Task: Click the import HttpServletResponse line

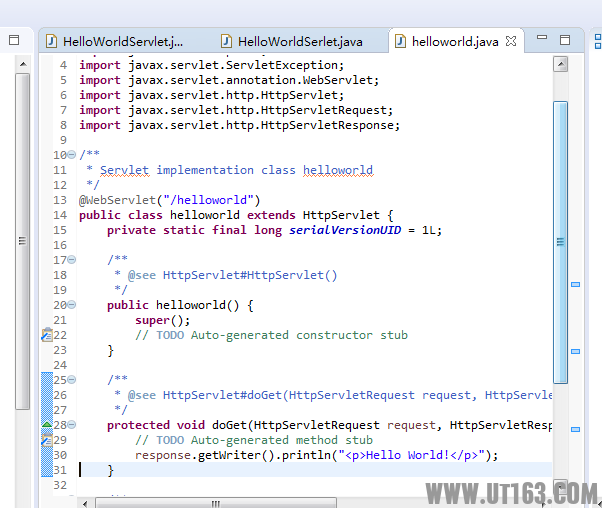Action: coord(240,125)
